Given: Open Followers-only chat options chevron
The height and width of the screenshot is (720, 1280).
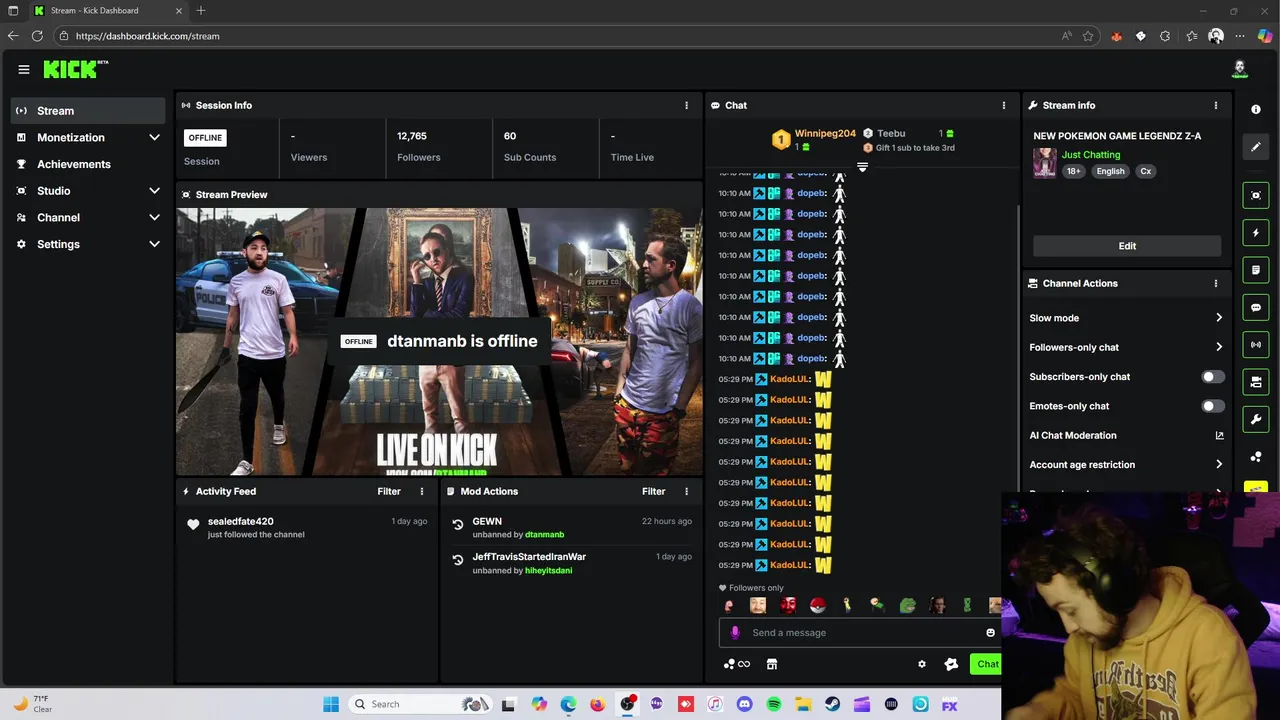Looking at the screenshot, I should [1219, 347].
